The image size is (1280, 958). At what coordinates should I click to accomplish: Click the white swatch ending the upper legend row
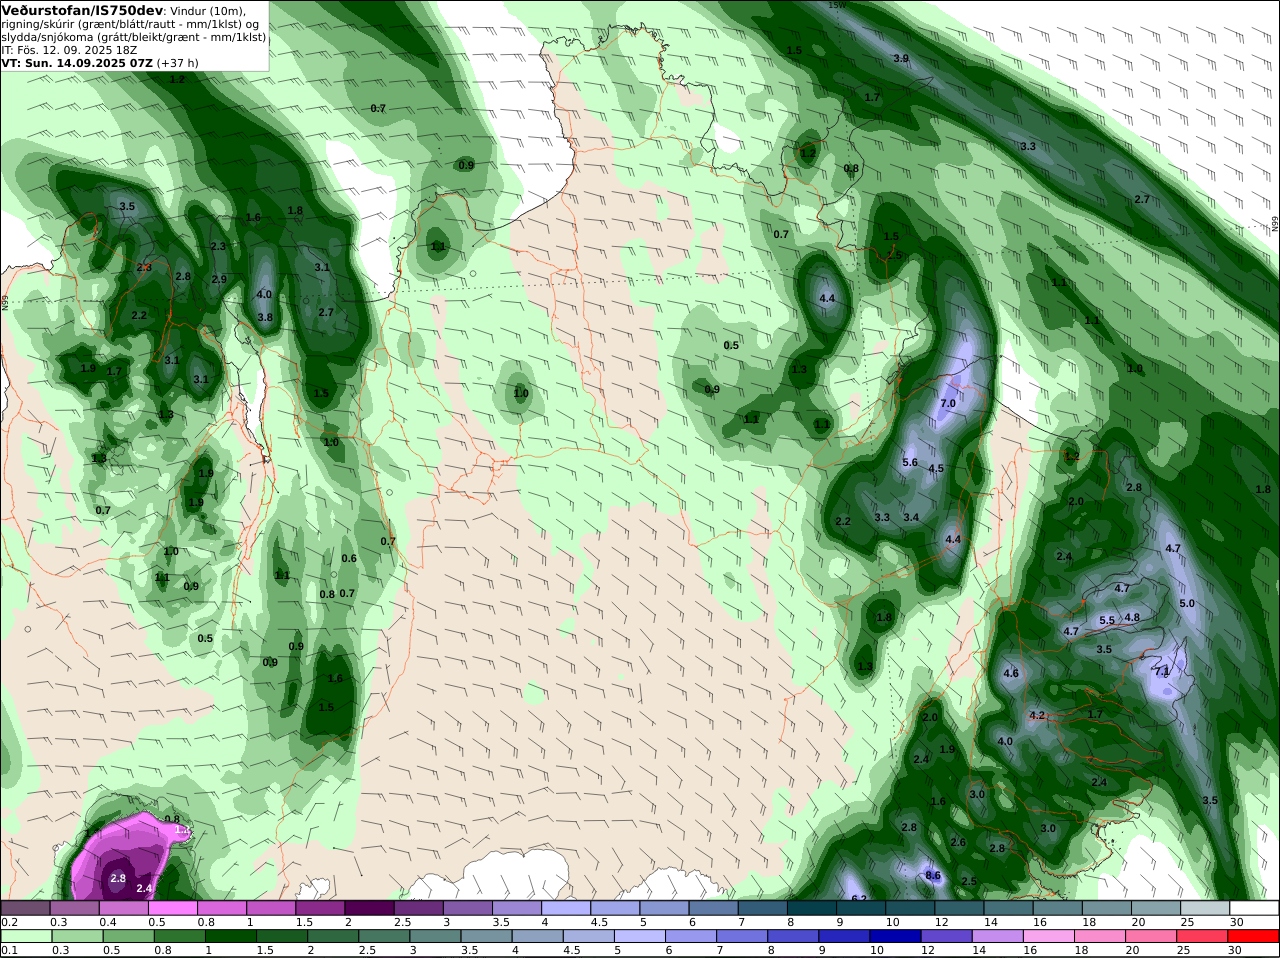click(1254, 907)
